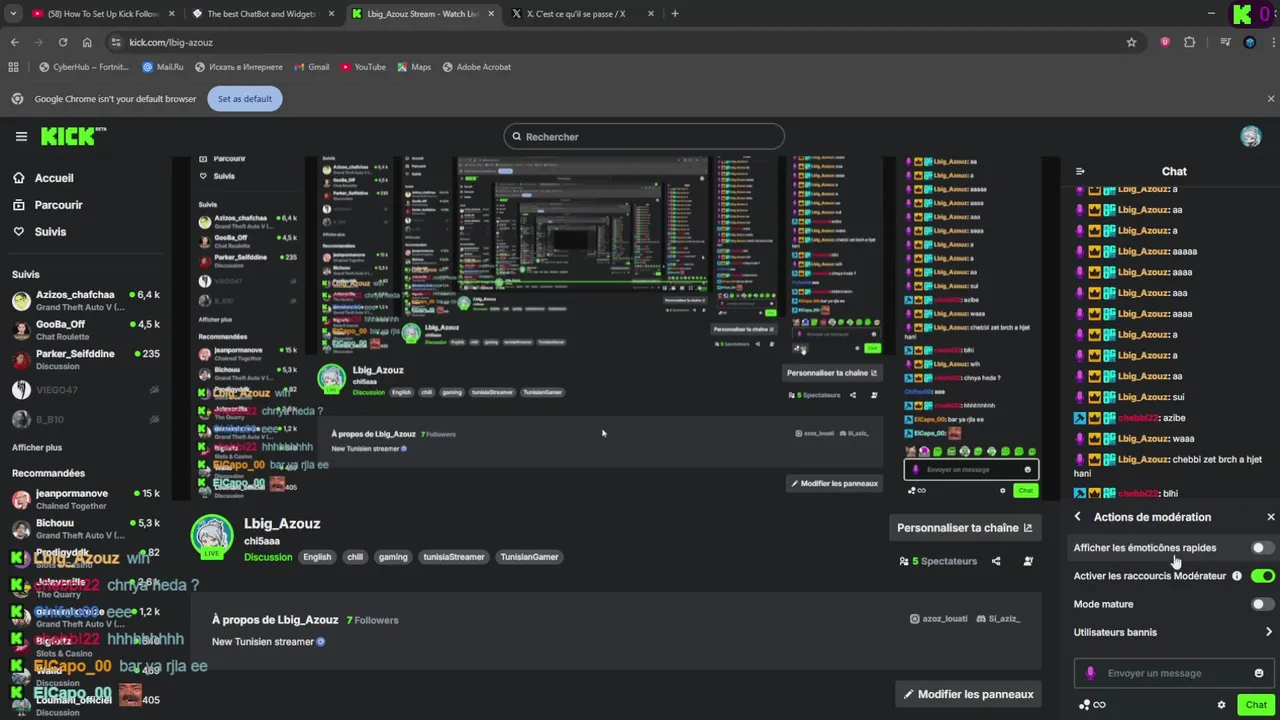Expand Utilisateurs bannis list
The height and width of the screenshot is (720, 1280).
tap(1173, 632)
